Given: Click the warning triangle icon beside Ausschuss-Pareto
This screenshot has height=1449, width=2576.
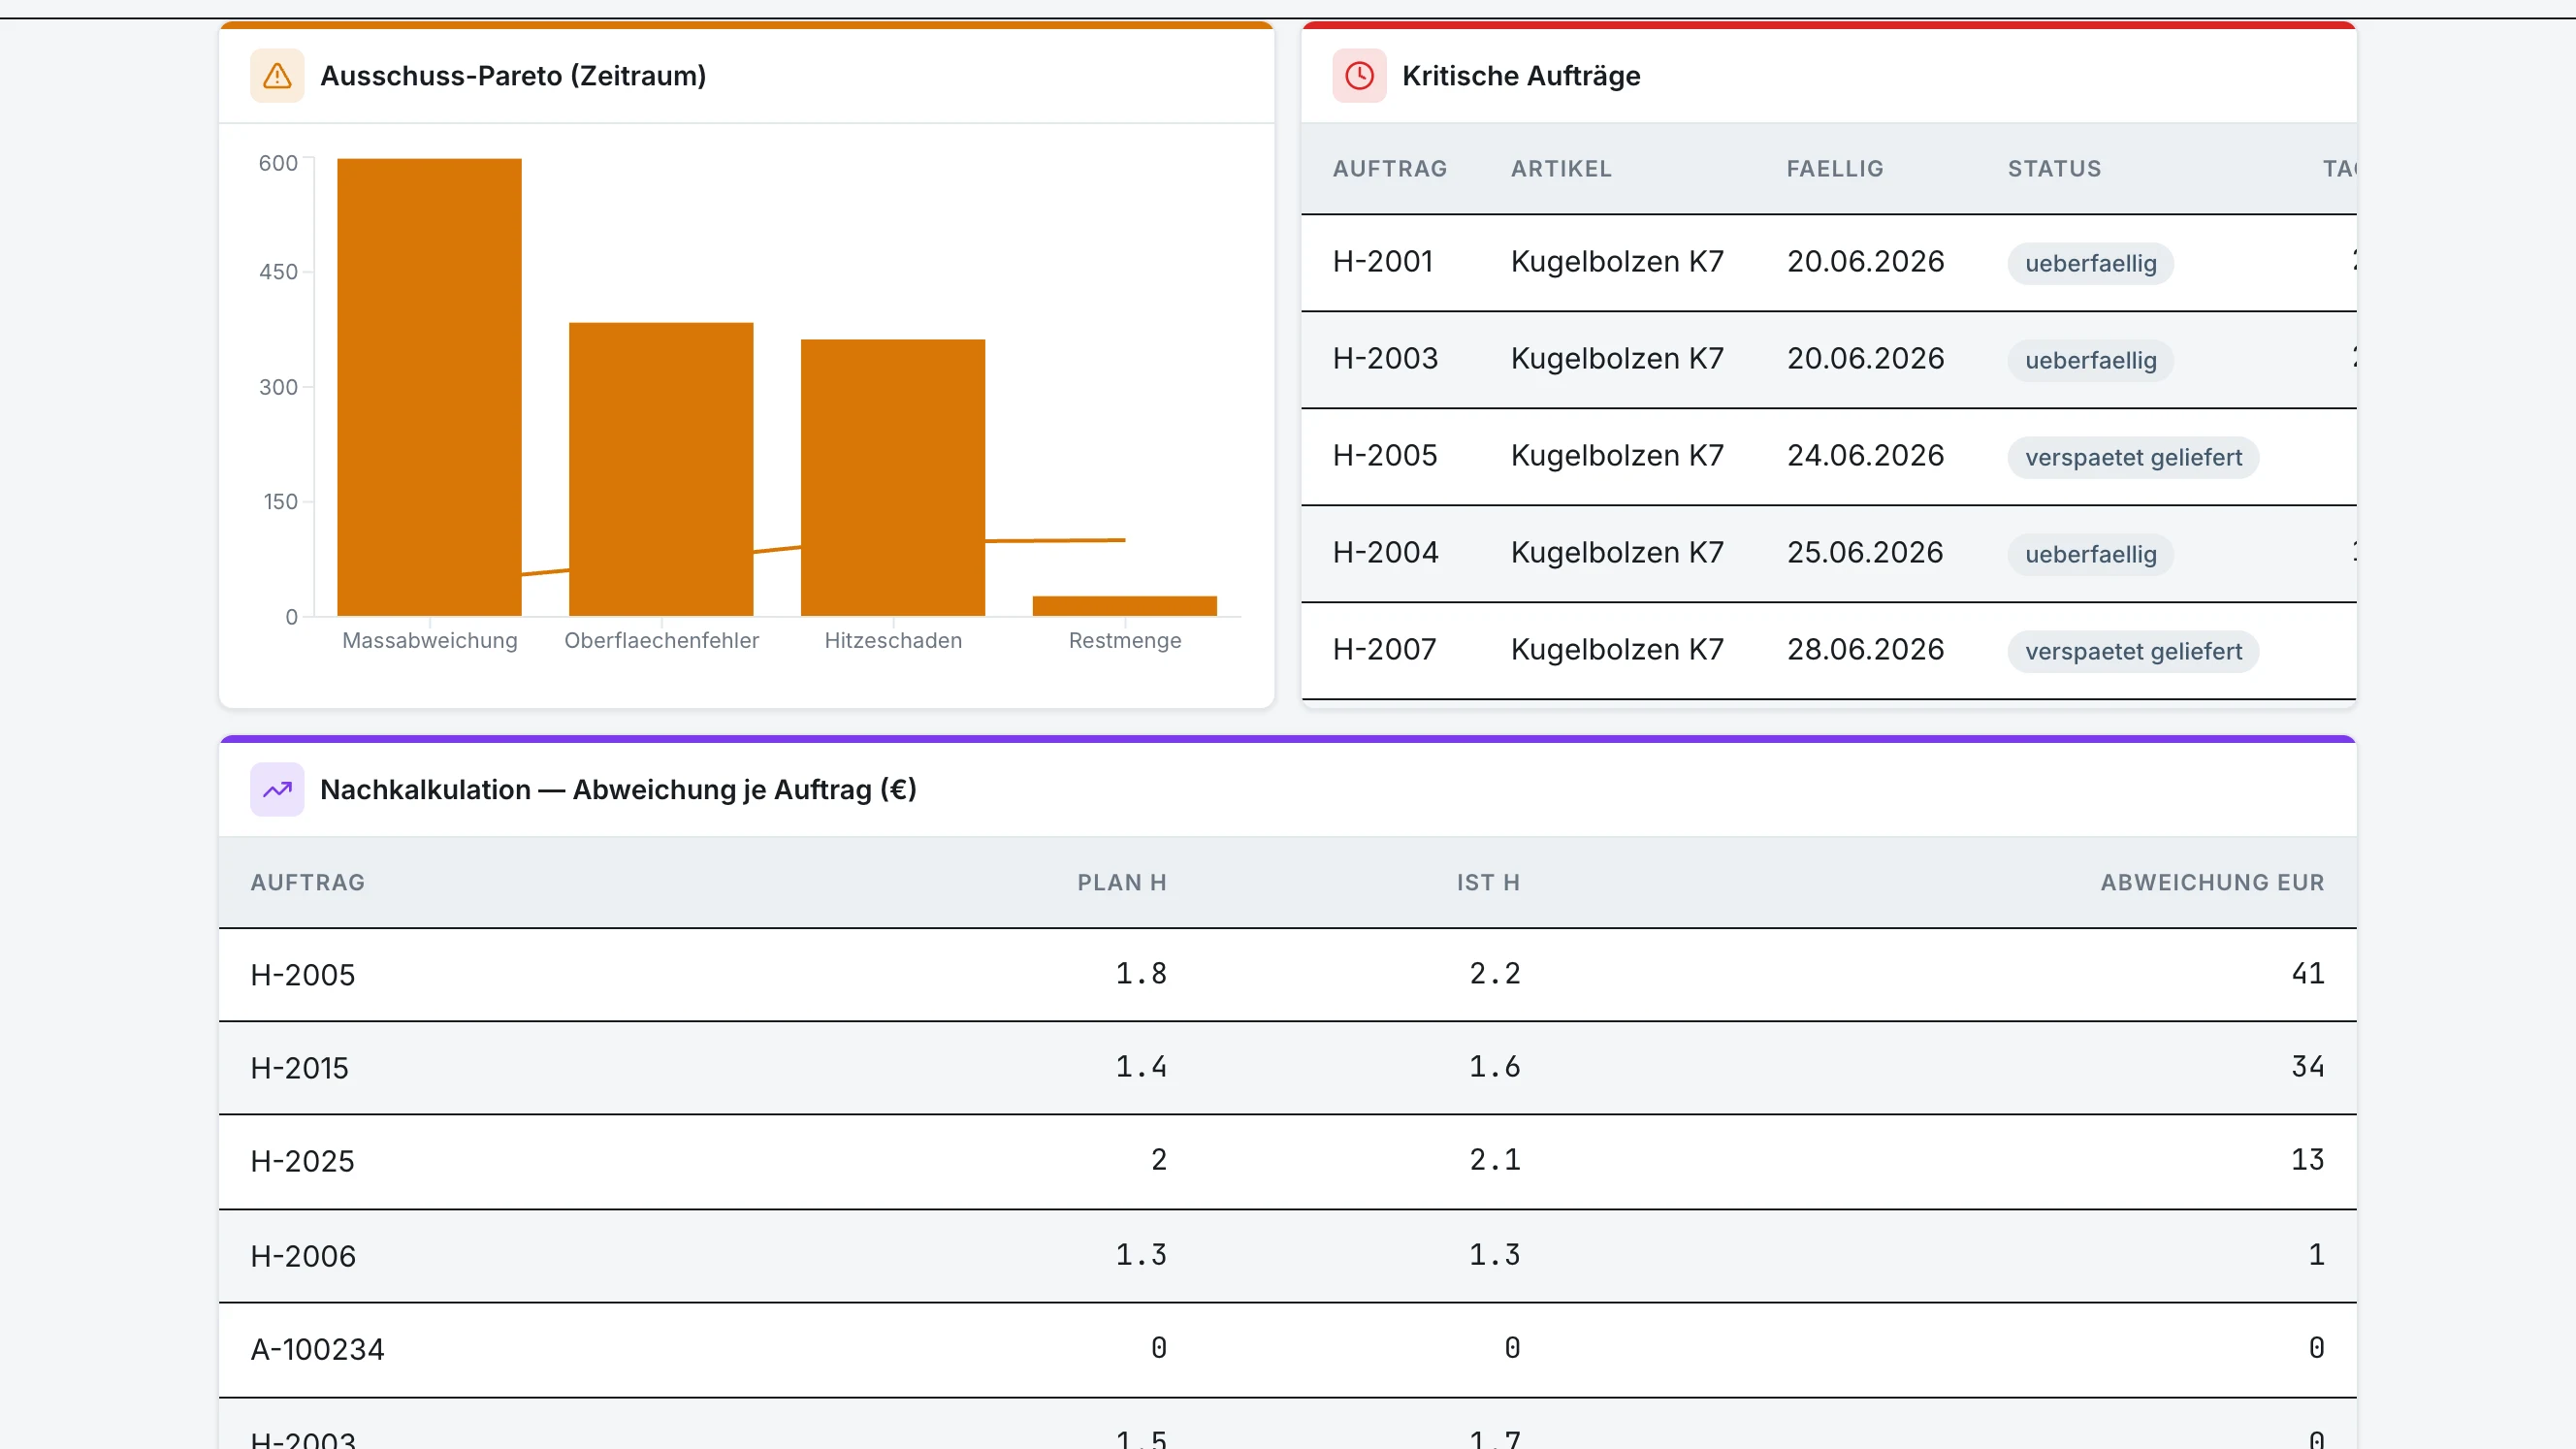Looking at the screenshot, I should click(277, 76).
